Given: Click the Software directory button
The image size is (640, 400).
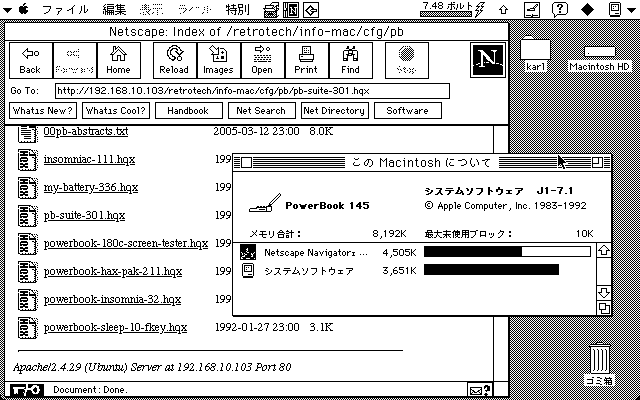Looking at the screenshot, I should 408,111.
